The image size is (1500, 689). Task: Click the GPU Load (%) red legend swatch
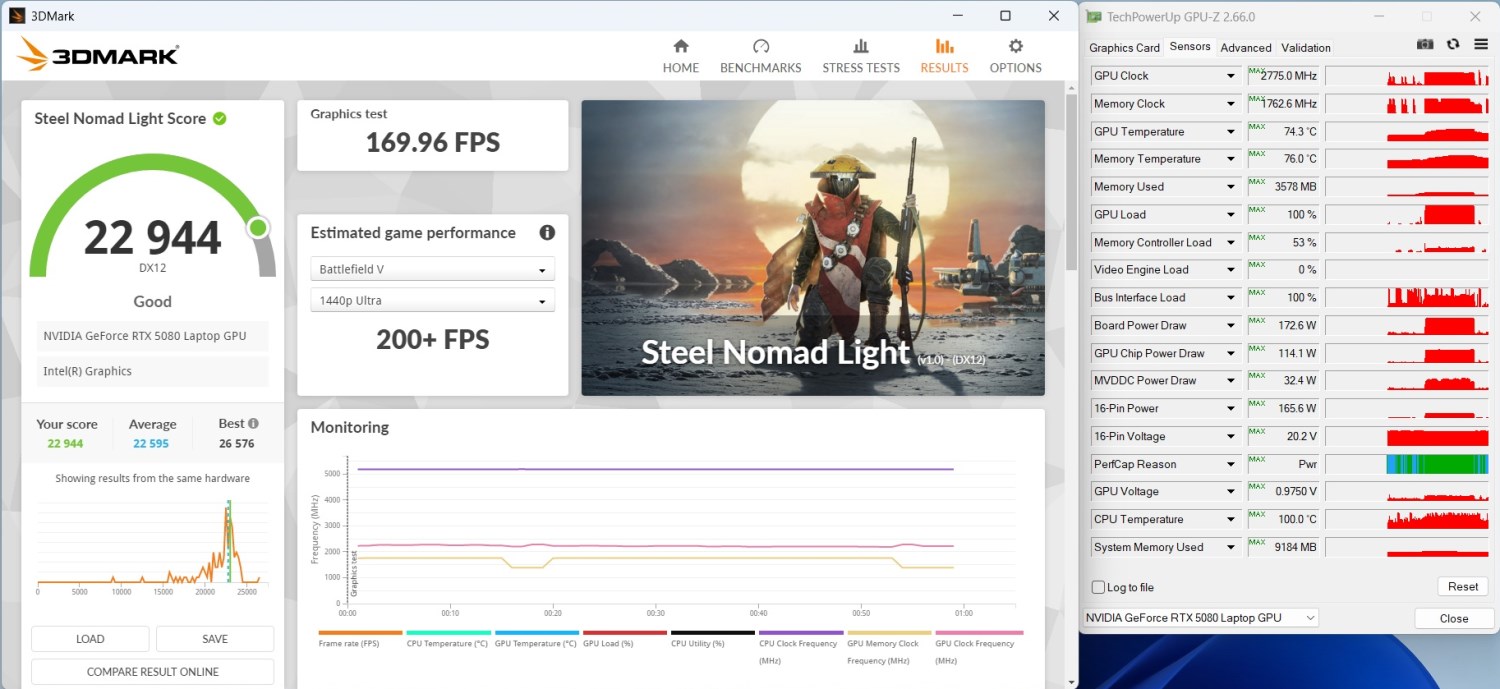pyautogui.click(x=625, y=633)
